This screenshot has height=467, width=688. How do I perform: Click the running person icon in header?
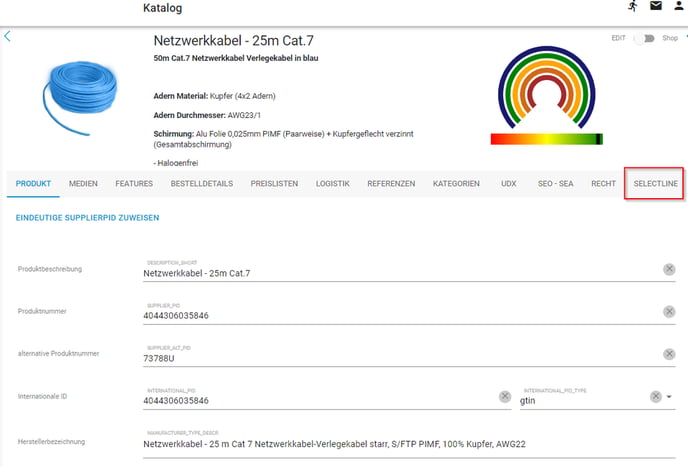[x=632, y=7]
